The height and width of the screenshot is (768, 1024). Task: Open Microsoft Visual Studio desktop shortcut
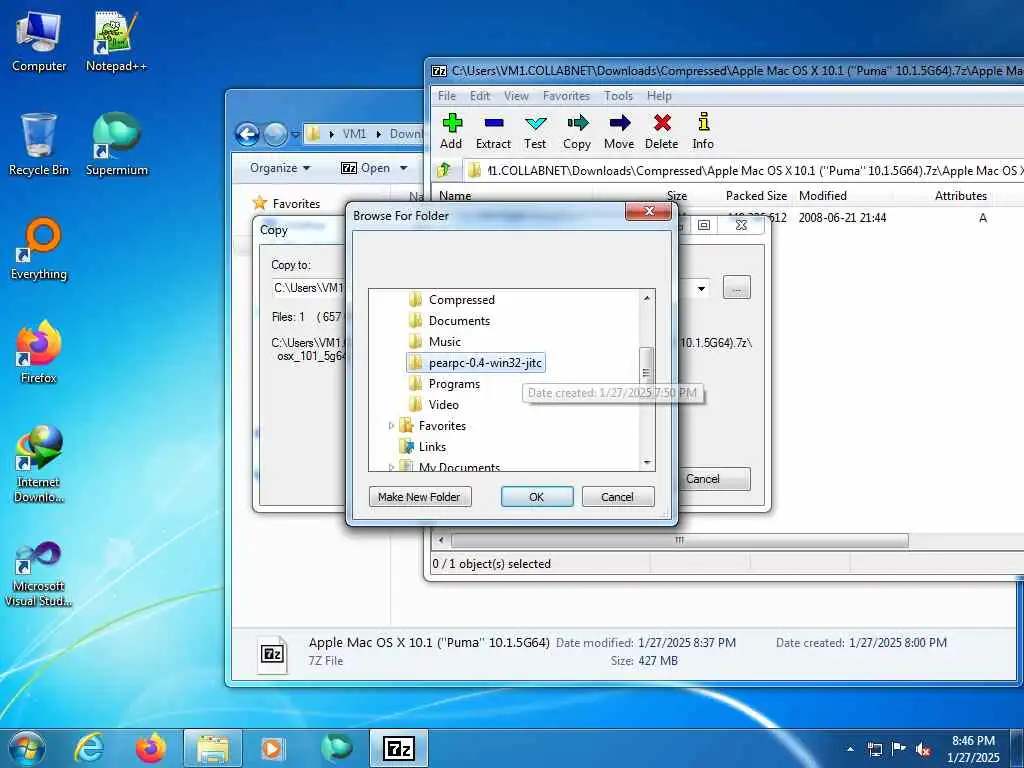[39, 575]
